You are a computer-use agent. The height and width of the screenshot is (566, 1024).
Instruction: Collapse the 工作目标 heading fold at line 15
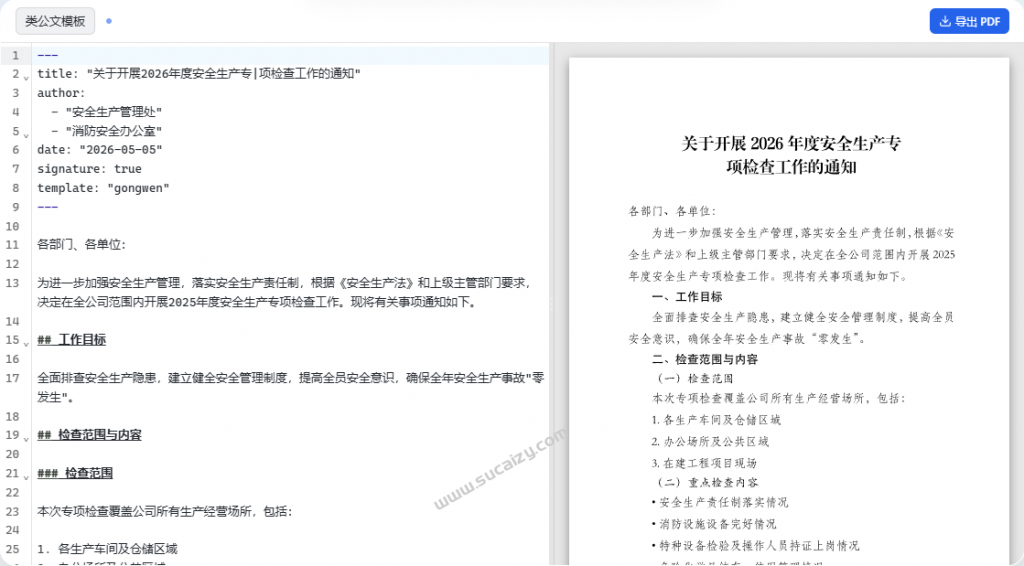26,344
